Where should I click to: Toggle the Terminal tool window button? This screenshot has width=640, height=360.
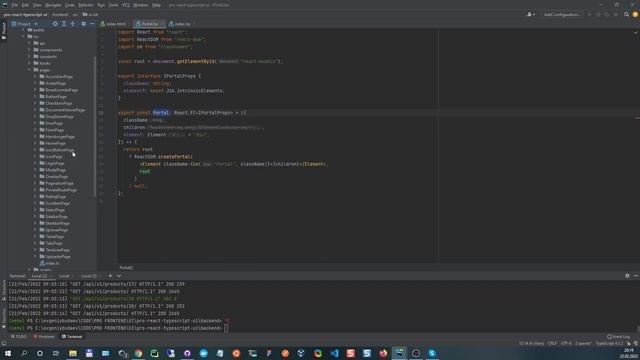72,337
